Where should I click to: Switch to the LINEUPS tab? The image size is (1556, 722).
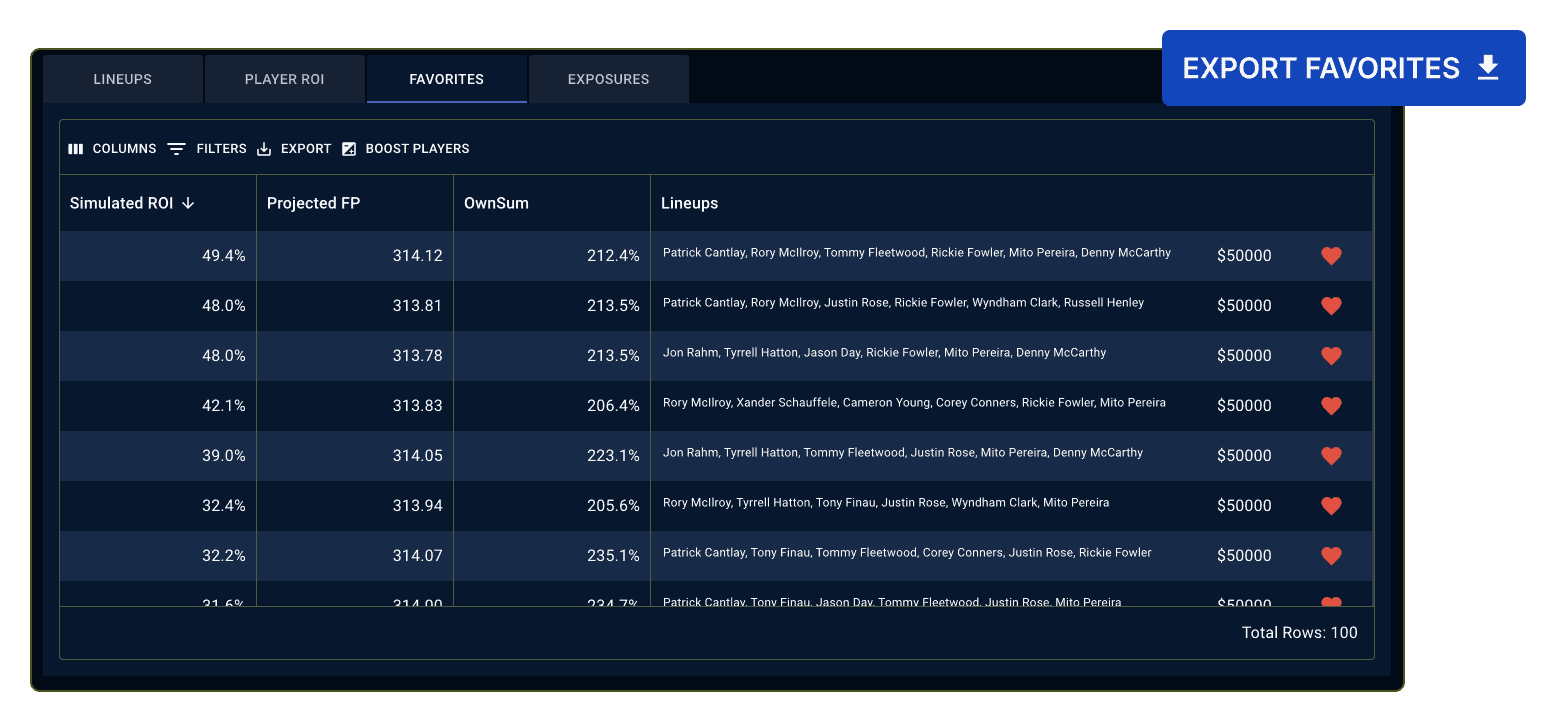pos(122,78)
